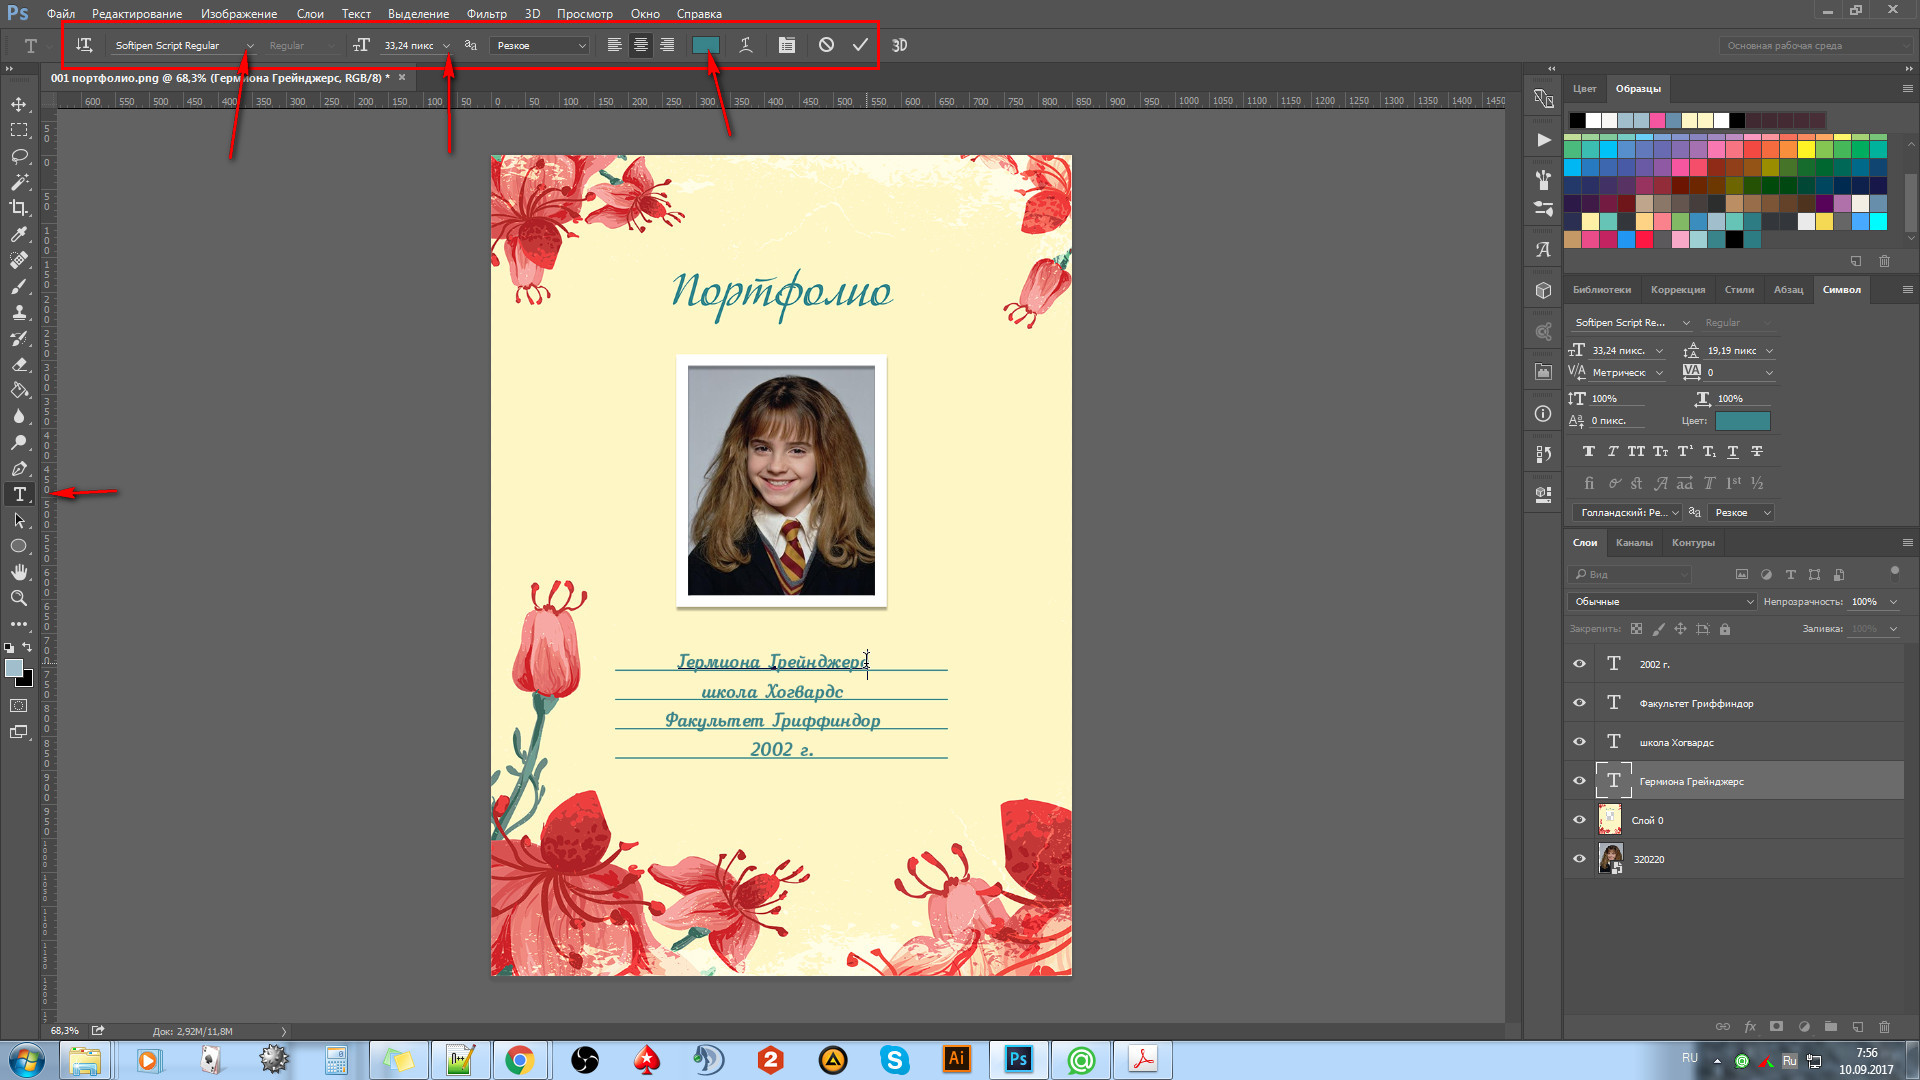Image resolution: width=1920 pixels, height=1080 pixels.
Task: Switch to the 'Абзац' tab
Action: tap(1788, 290)
